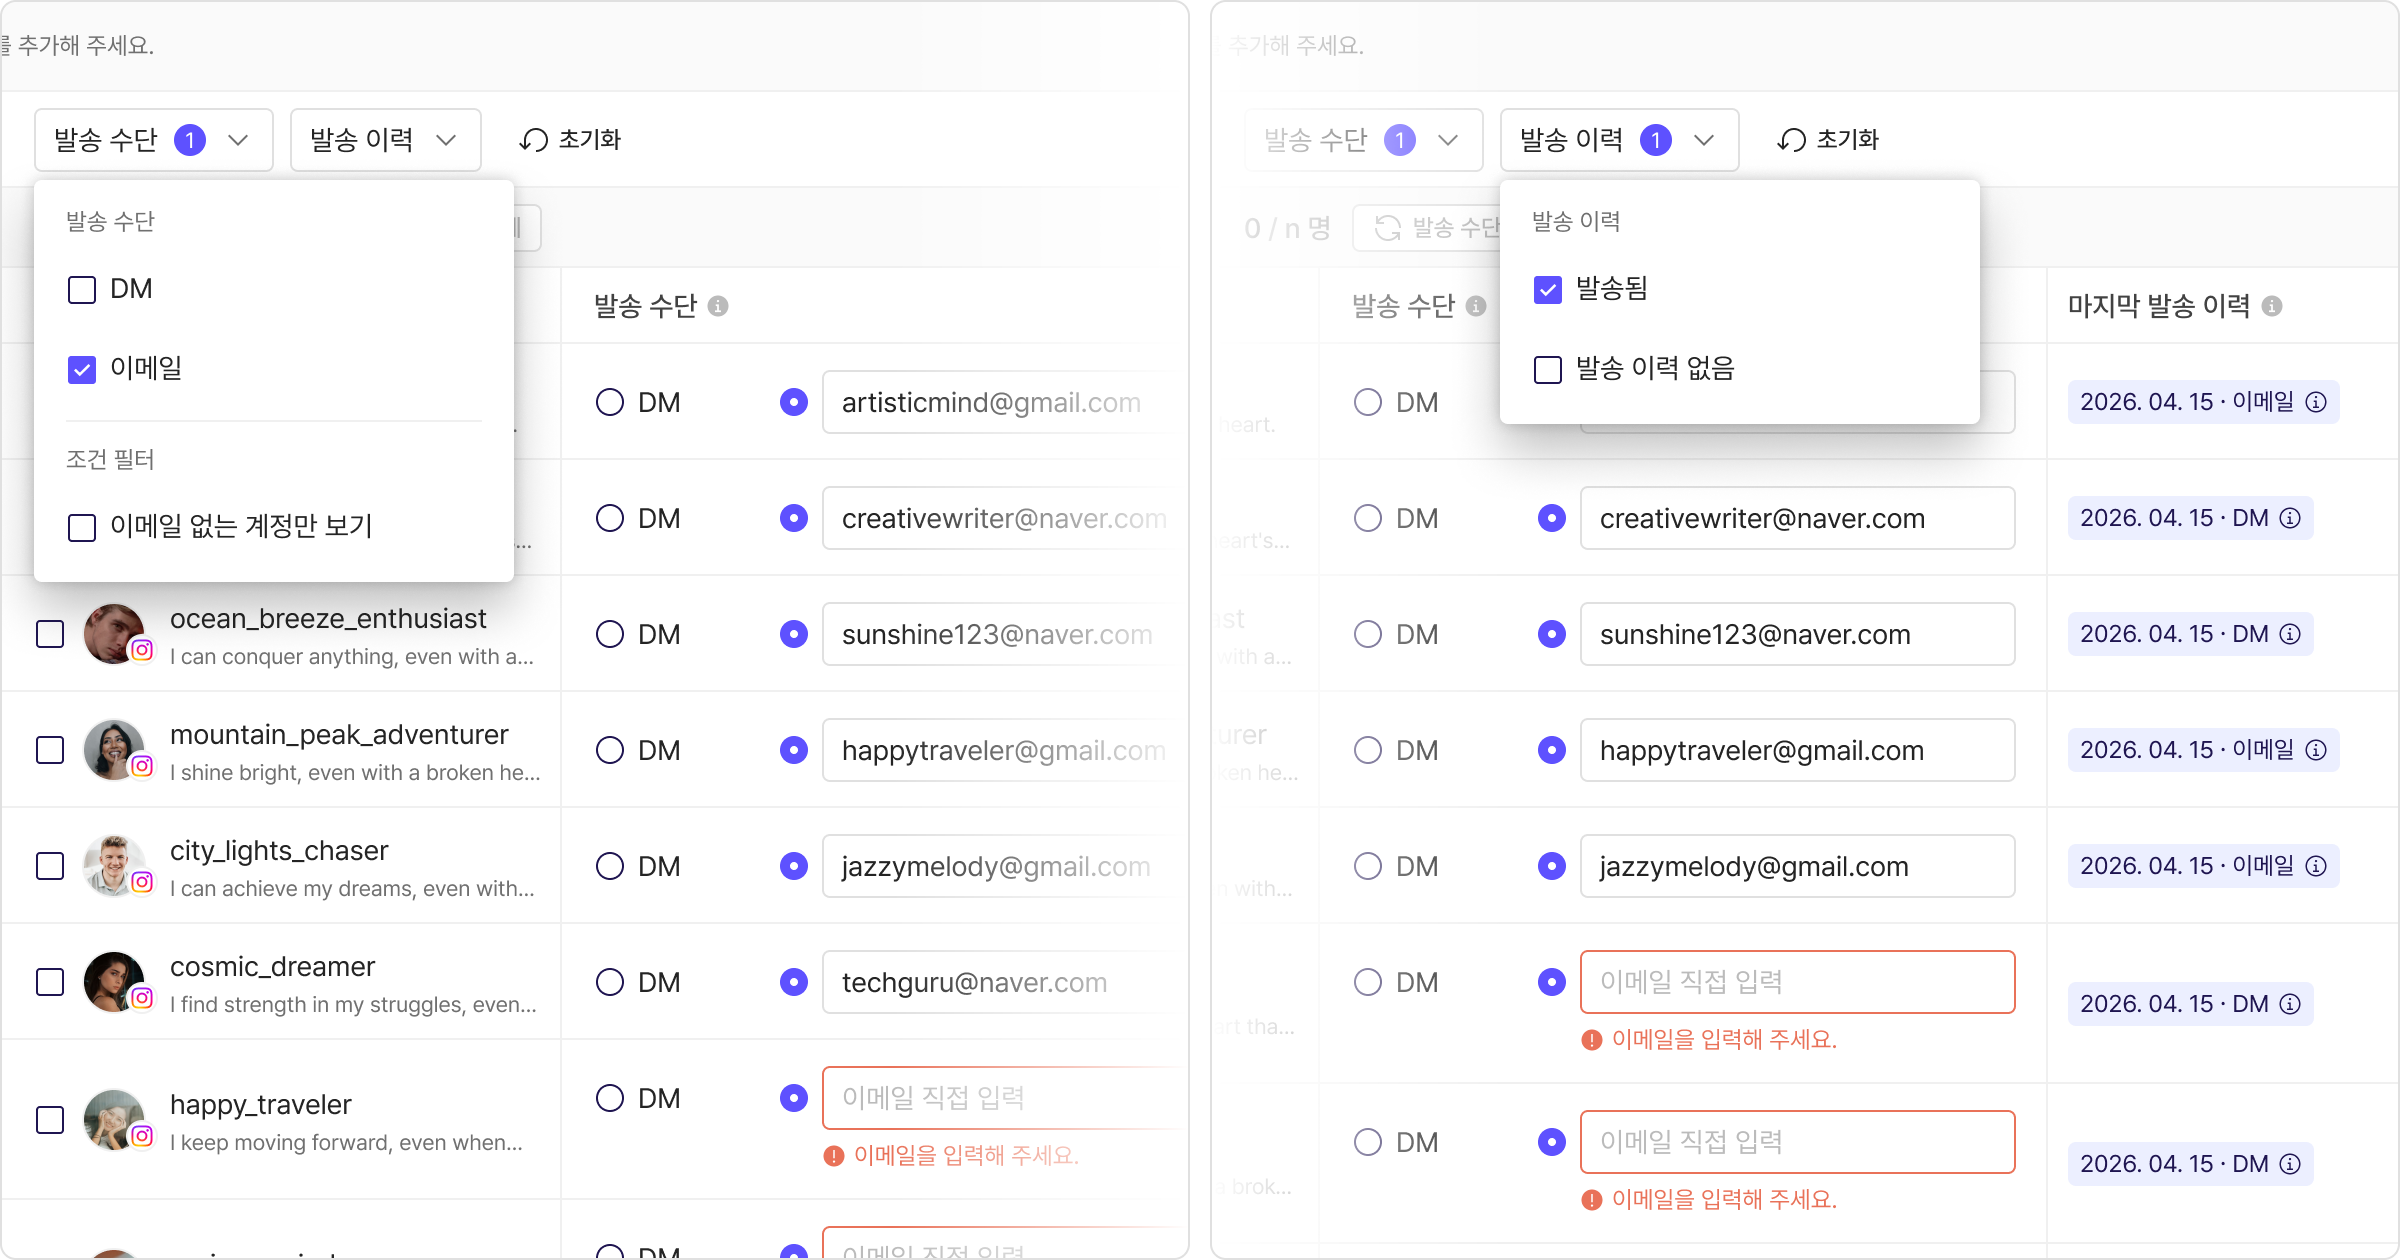Click Instagram badge on ocean_breeze_enthusiast avatar
Screen dimensions: 2400x1260
coord(142,650)
